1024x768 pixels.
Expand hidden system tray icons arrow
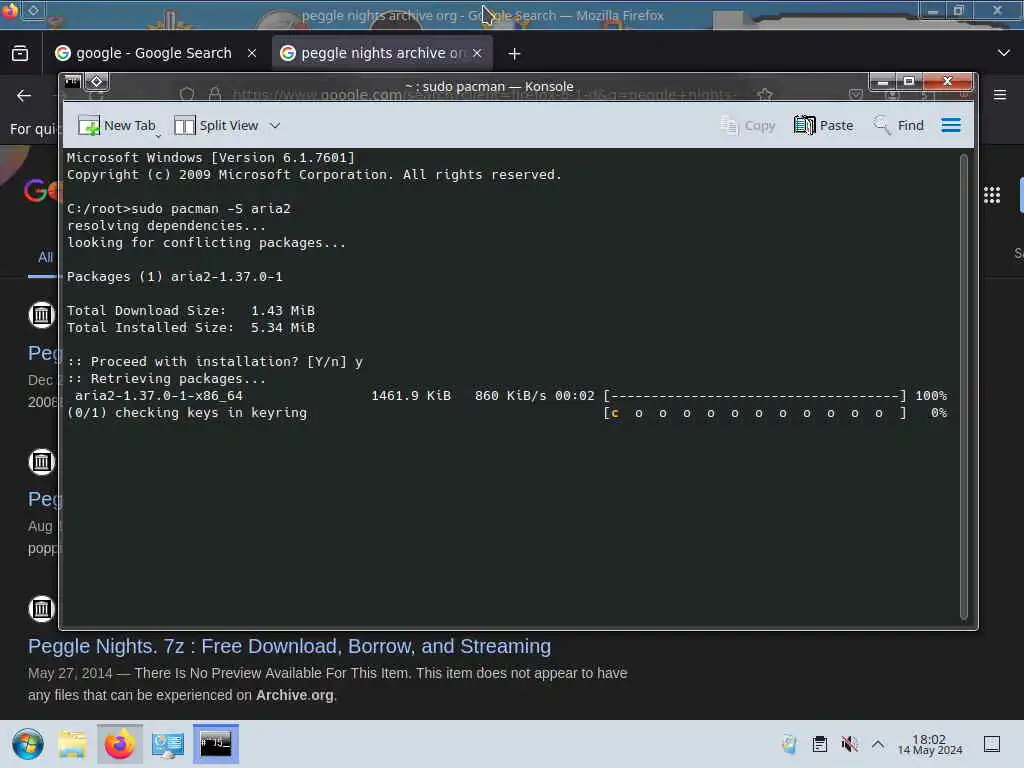(878, 744)
